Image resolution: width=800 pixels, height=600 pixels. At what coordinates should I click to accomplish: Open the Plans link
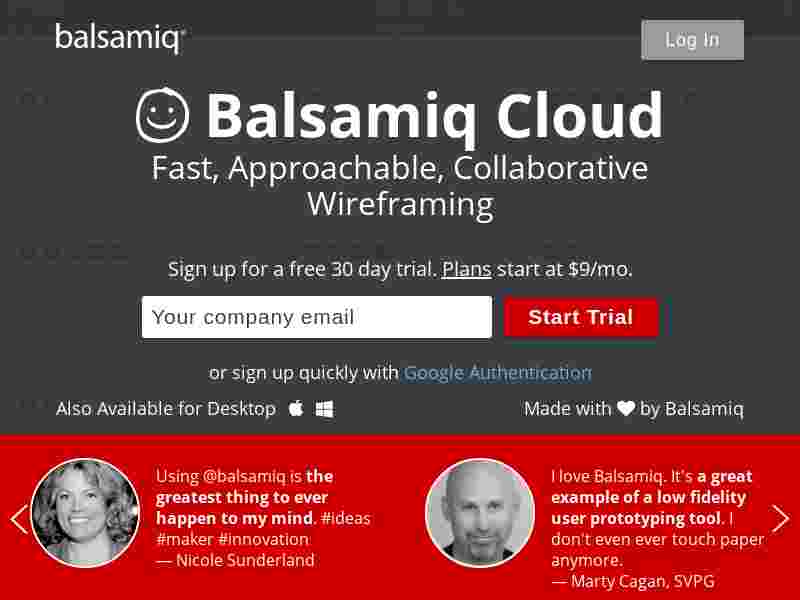tap(466, 269)
